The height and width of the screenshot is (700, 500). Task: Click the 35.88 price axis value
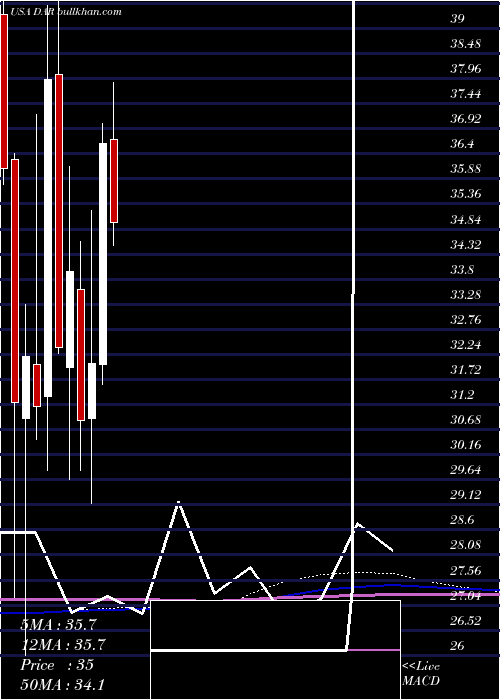465,169
